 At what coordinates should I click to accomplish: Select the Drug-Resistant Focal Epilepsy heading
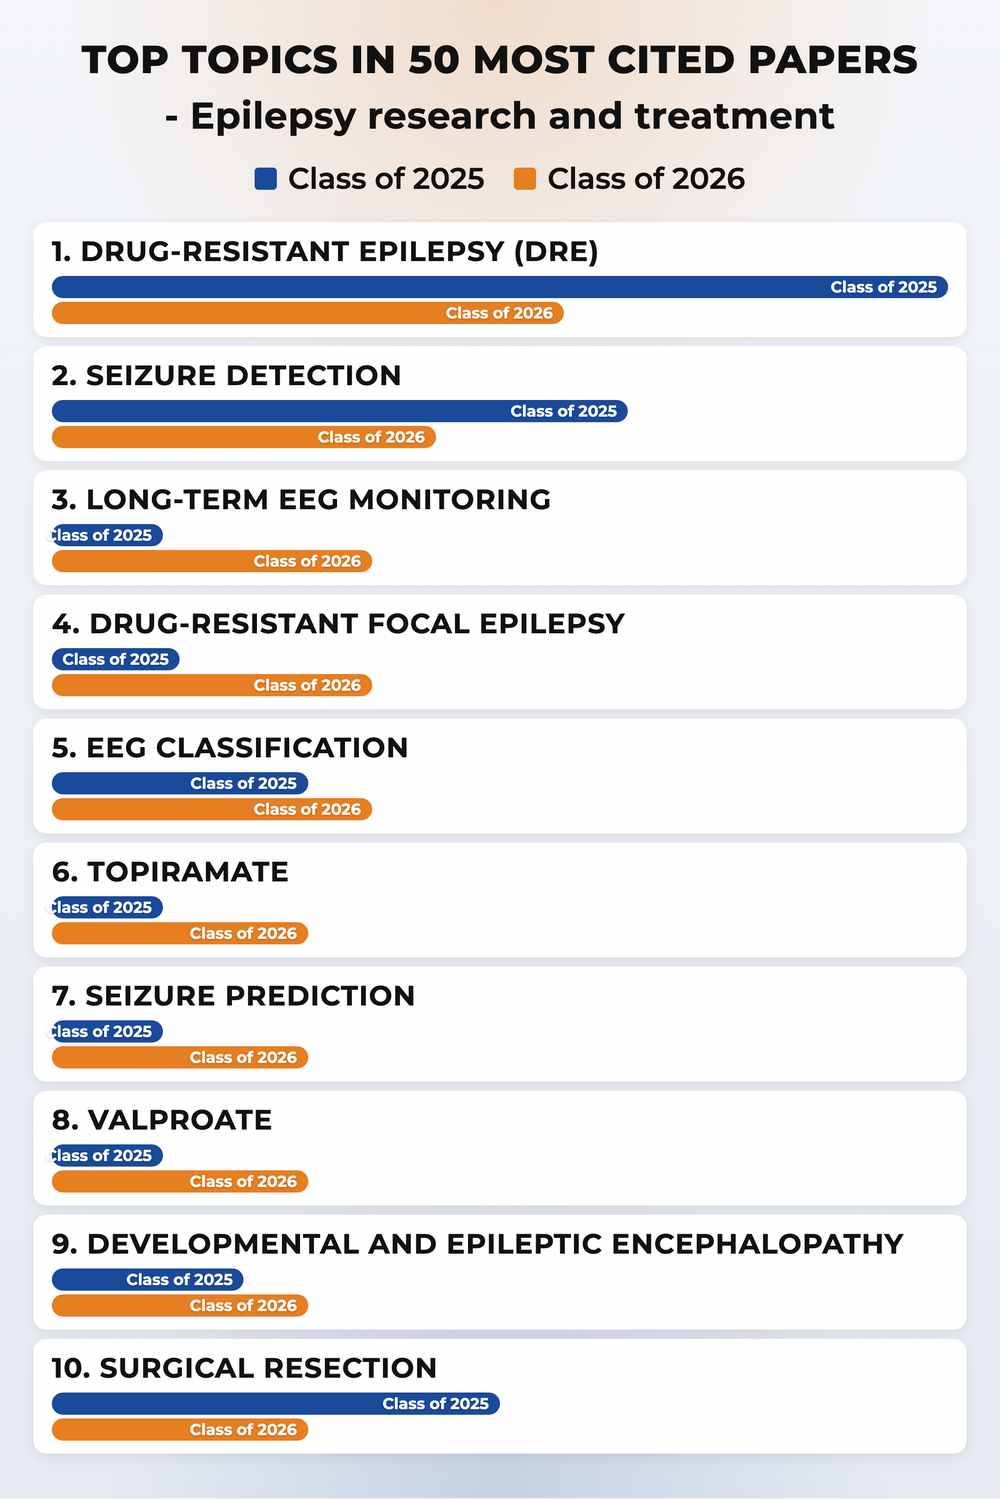pos(338,623)
